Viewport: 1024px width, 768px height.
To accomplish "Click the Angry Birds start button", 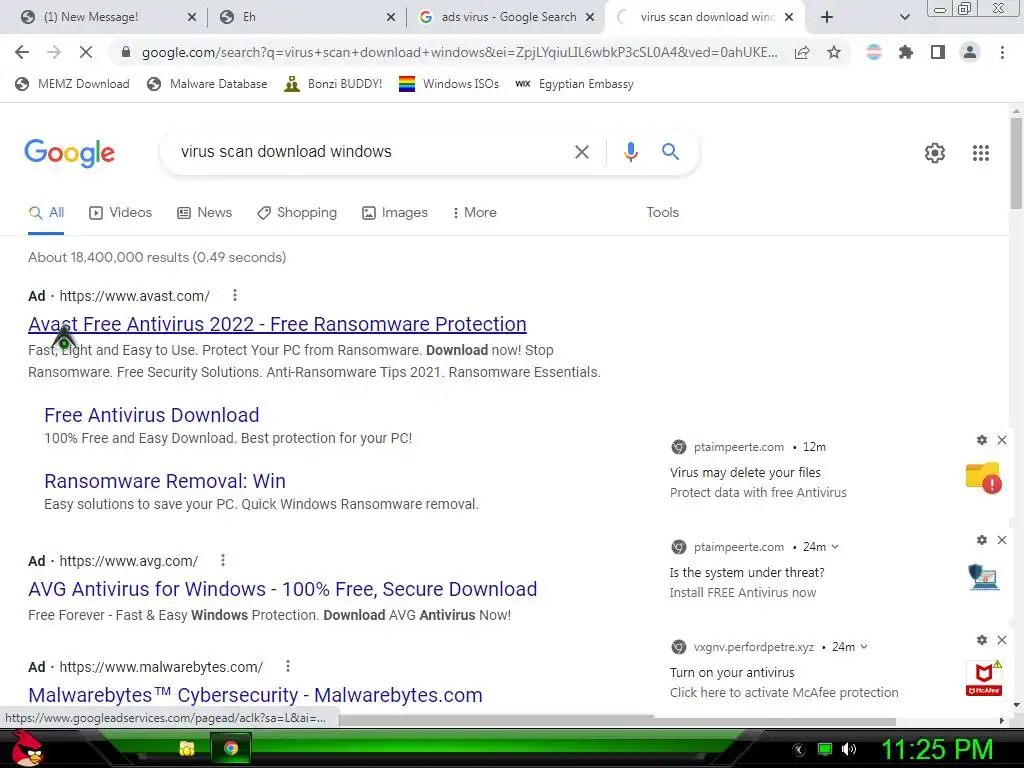I will (27, 748).
